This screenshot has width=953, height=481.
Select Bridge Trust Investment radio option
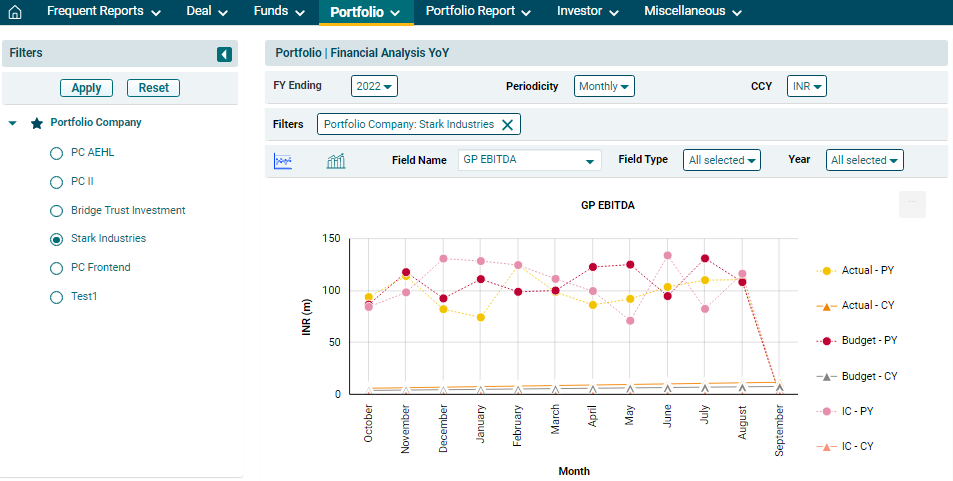coord(57,211)
